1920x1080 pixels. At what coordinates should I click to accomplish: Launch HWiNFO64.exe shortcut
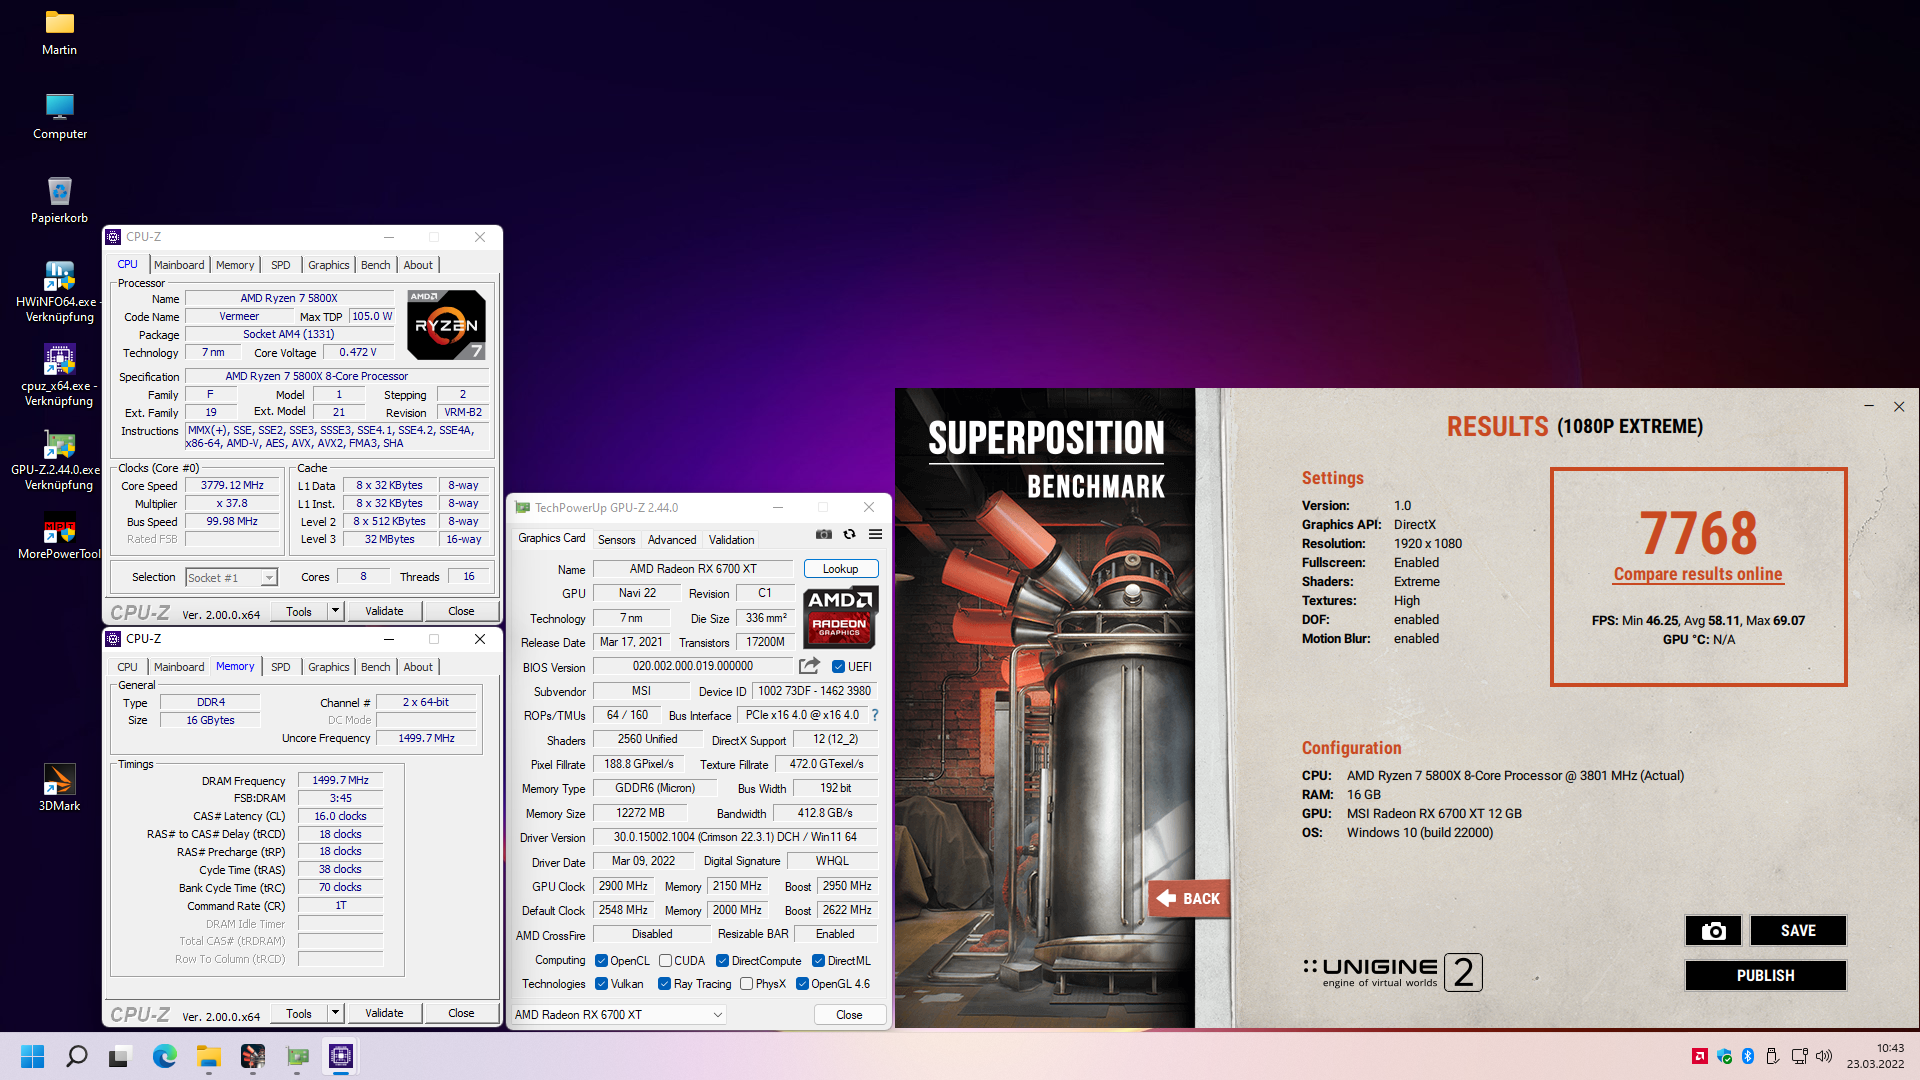point(59,291)
